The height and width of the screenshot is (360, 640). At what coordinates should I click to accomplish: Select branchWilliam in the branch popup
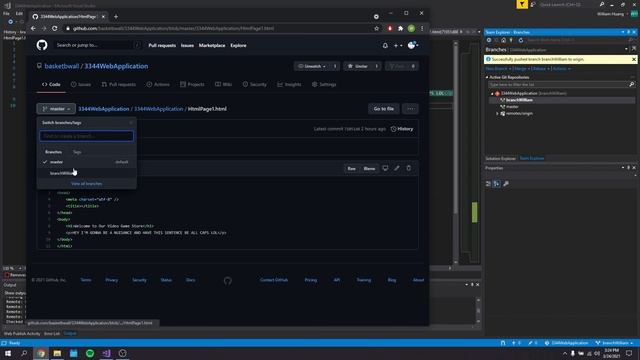(87, 173)
